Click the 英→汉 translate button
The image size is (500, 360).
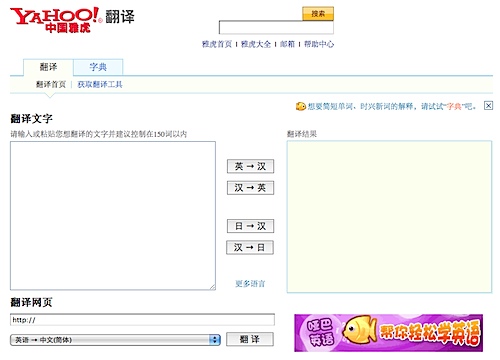click(250, 166)
